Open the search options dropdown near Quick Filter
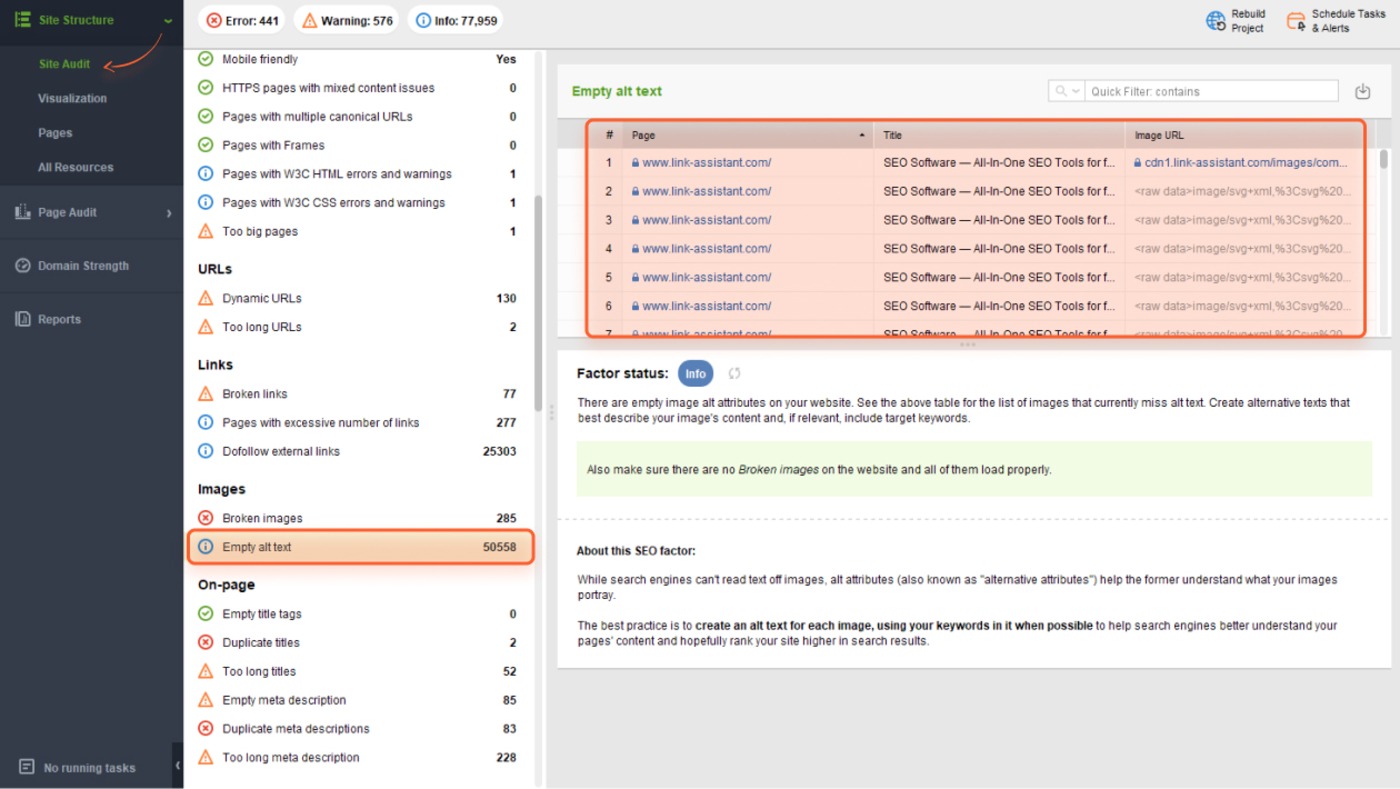1400x789 pixels. [x=1066, y=90]
